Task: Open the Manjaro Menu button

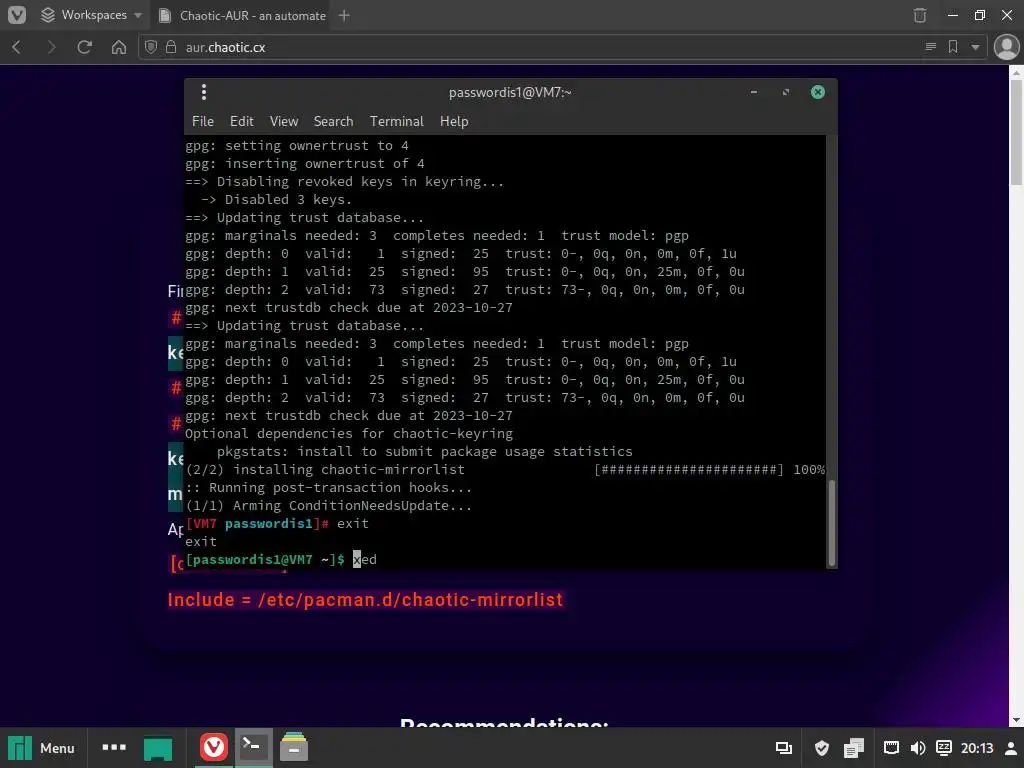Action: coord(42,748)
